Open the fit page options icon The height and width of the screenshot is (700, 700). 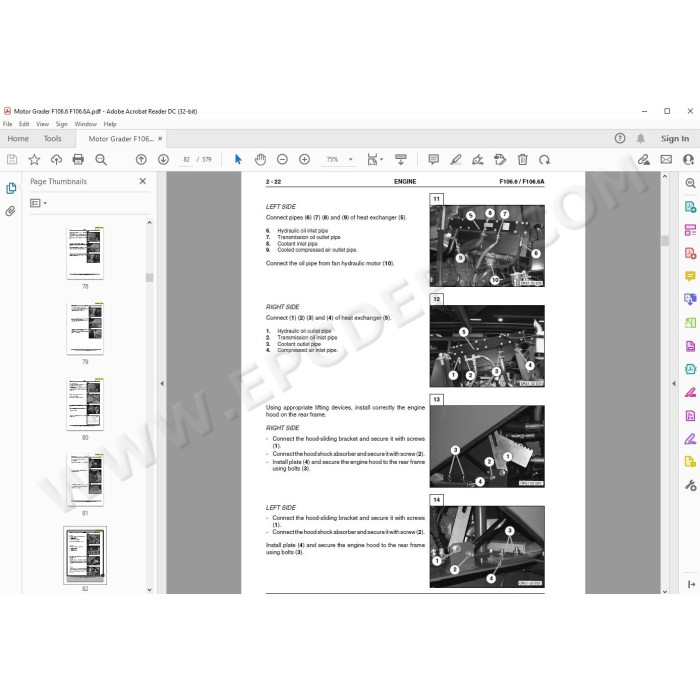point(374,159)
